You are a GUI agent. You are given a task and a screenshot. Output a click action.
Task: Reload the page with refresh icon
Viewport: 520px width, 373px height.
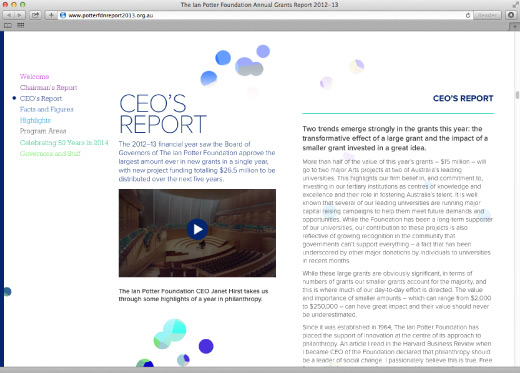pos(468,15)
